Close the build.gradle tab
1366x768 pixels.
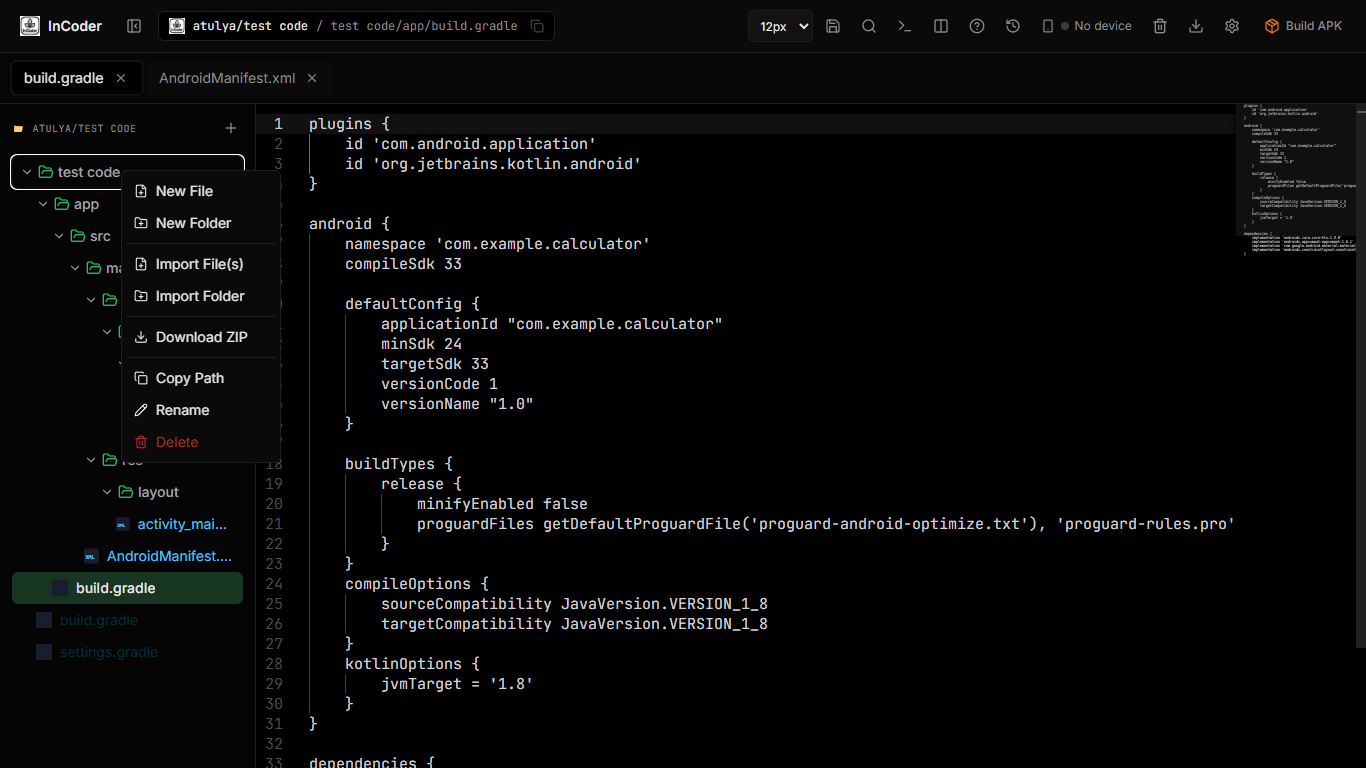pos(121,78)
